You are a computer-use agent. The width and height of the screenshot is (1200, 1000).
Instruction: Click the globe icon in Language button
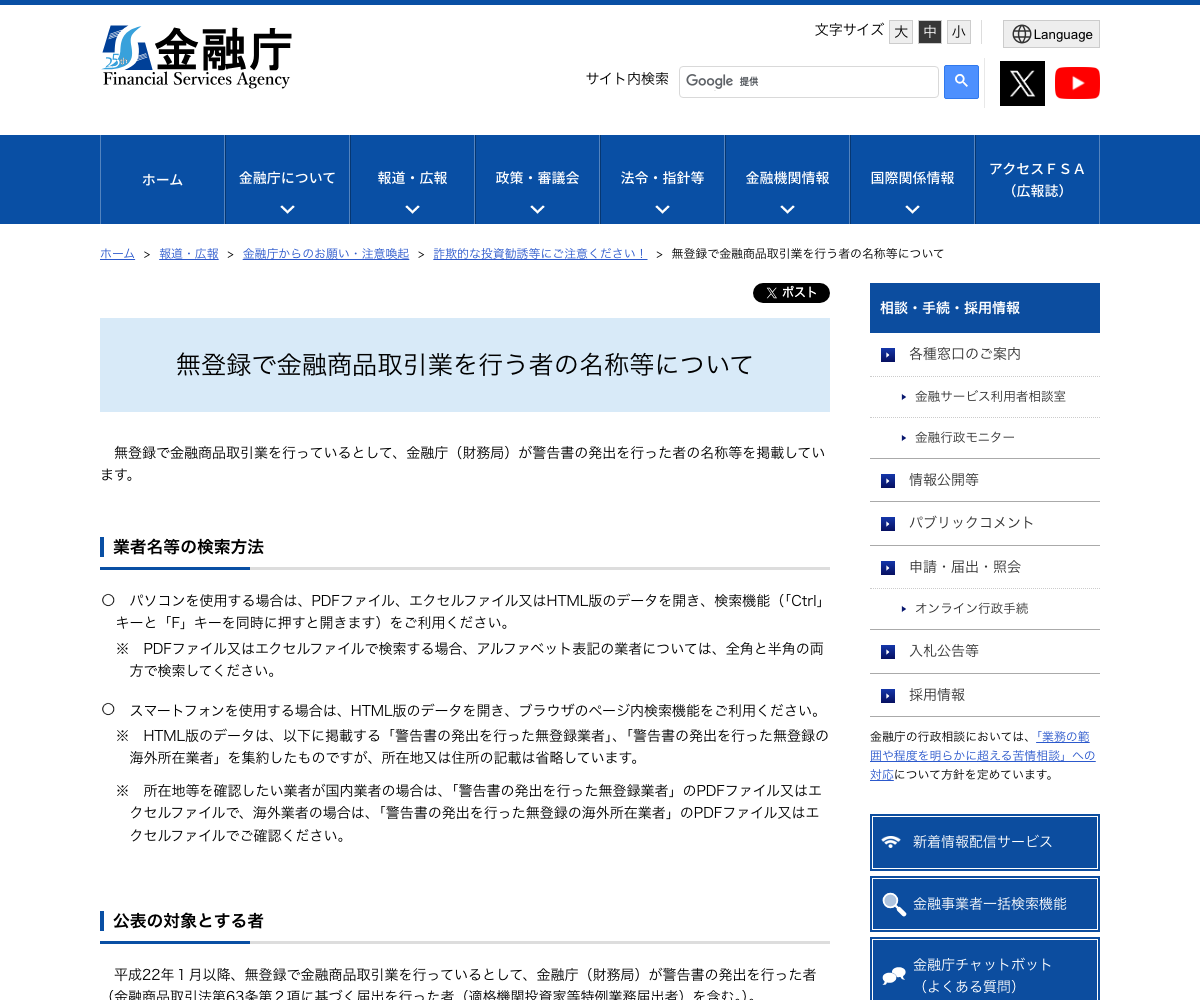(x=1021, y=34)
